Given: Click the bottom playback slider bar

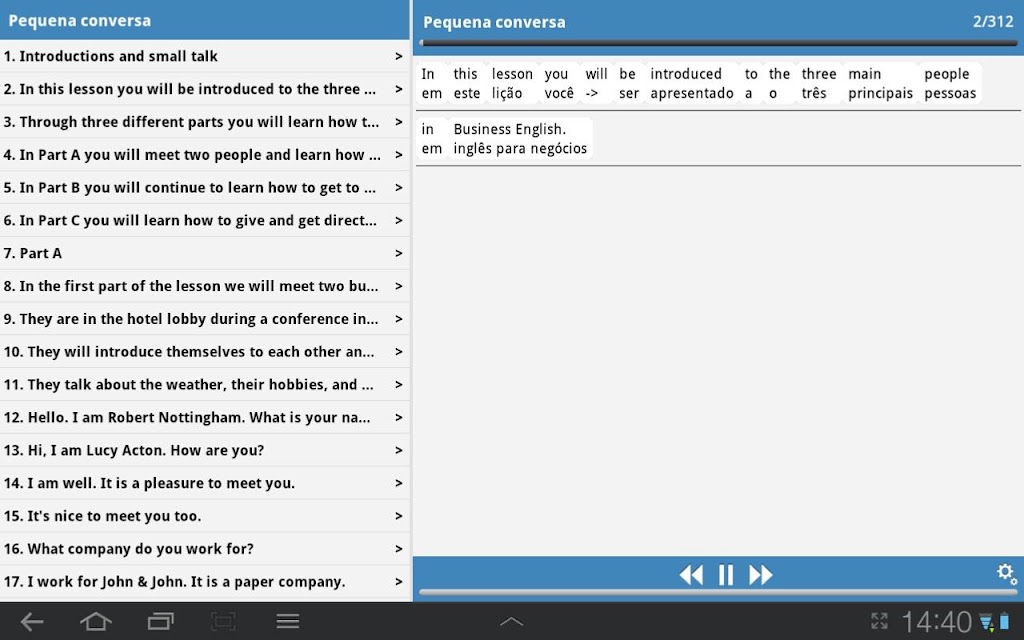Looking at the screenshot, I should tap(718, 592).
